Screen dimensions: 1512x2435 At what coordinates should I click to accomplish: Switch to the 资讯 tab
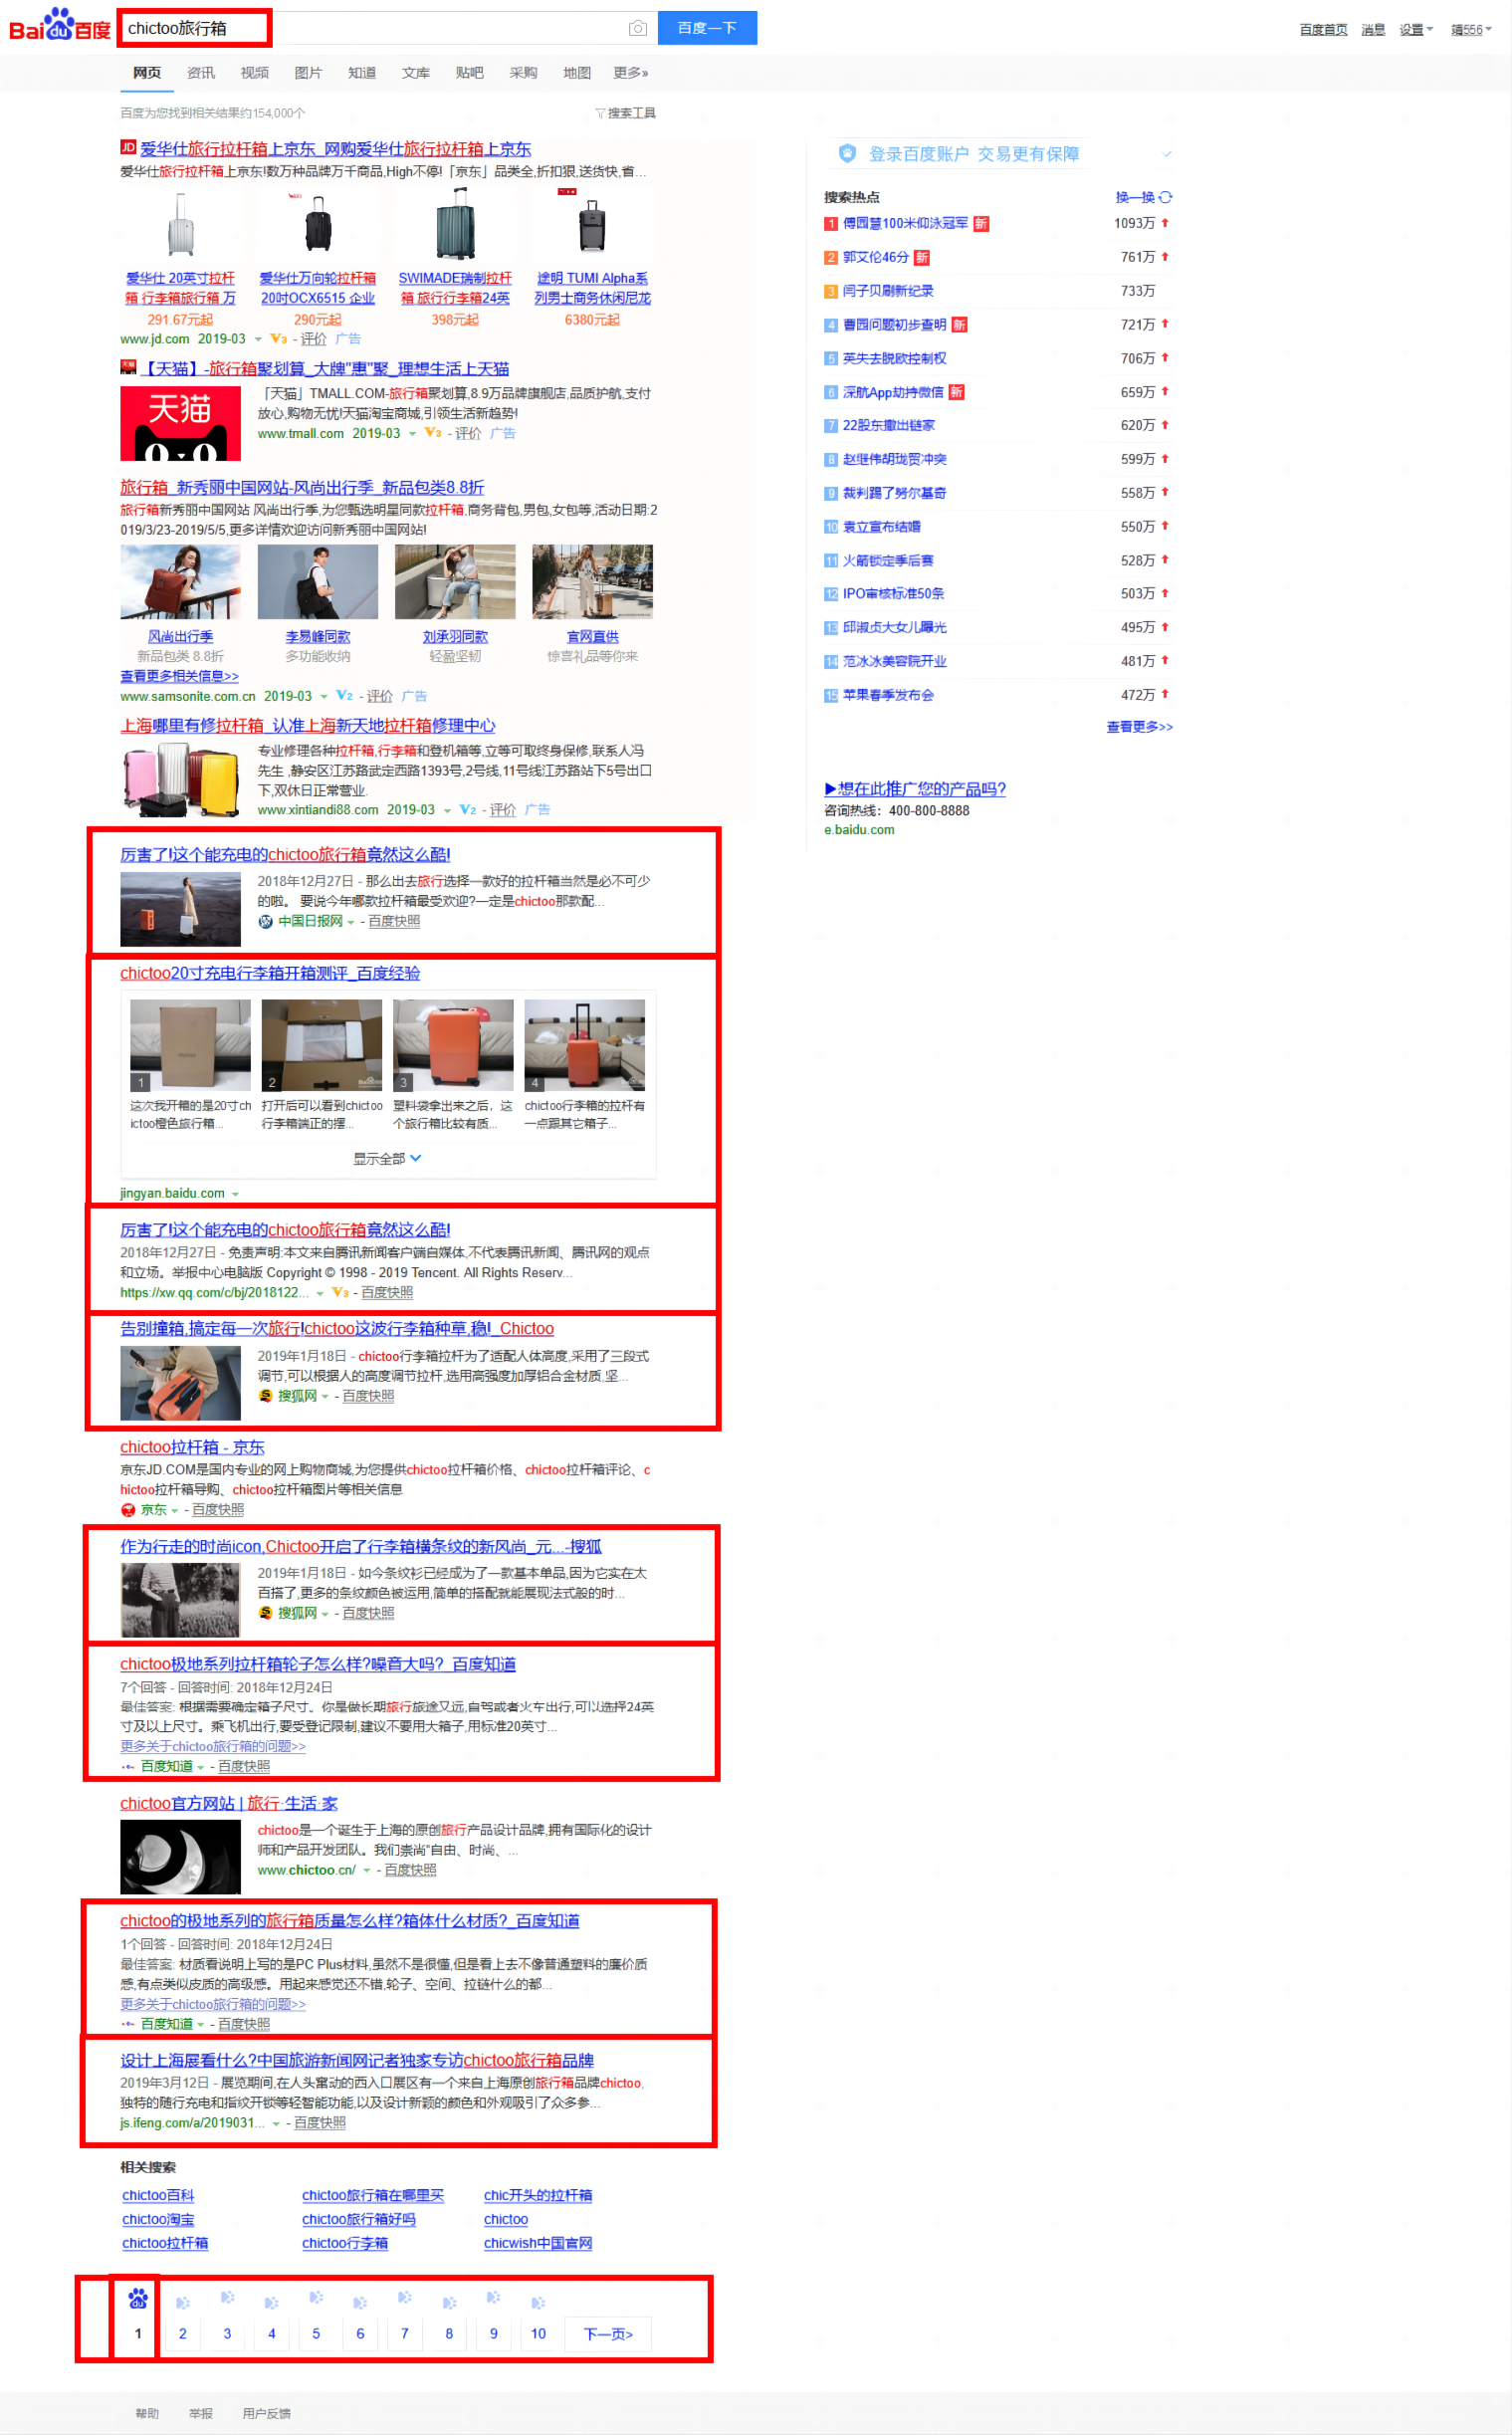(201, 73)
